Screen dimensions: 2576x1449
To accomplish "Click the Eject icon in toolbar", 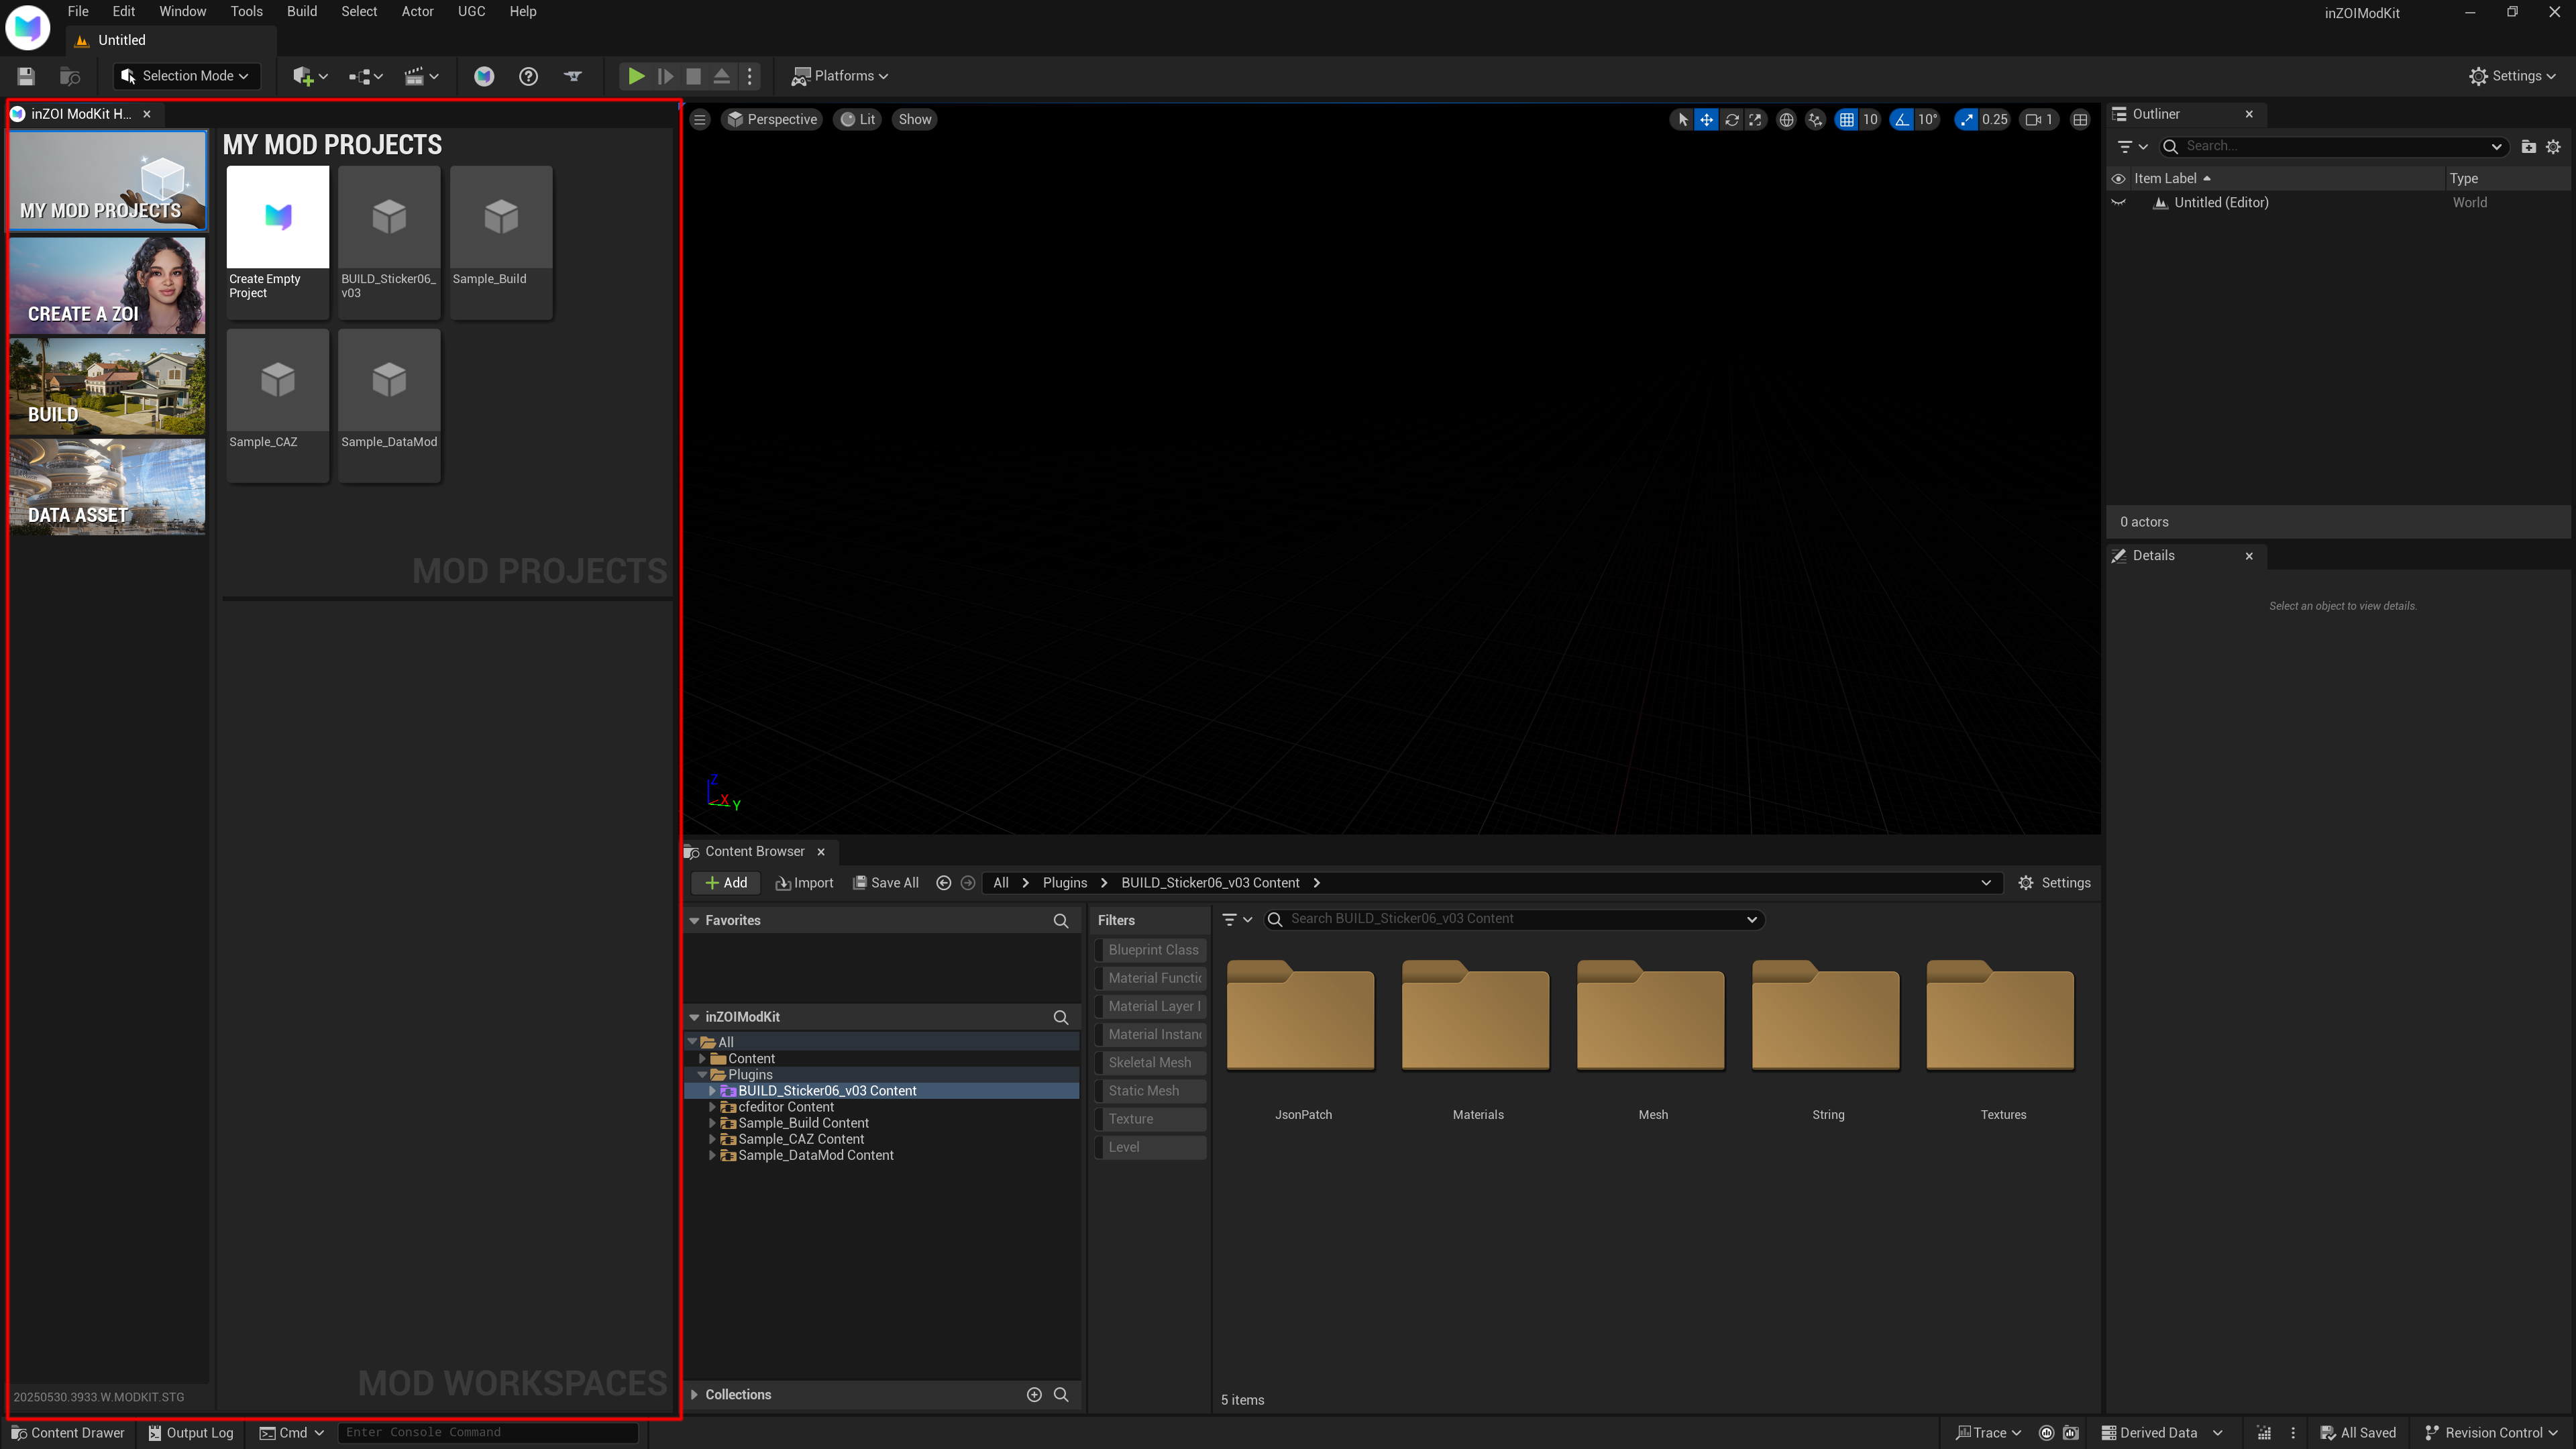I will 722,76.
